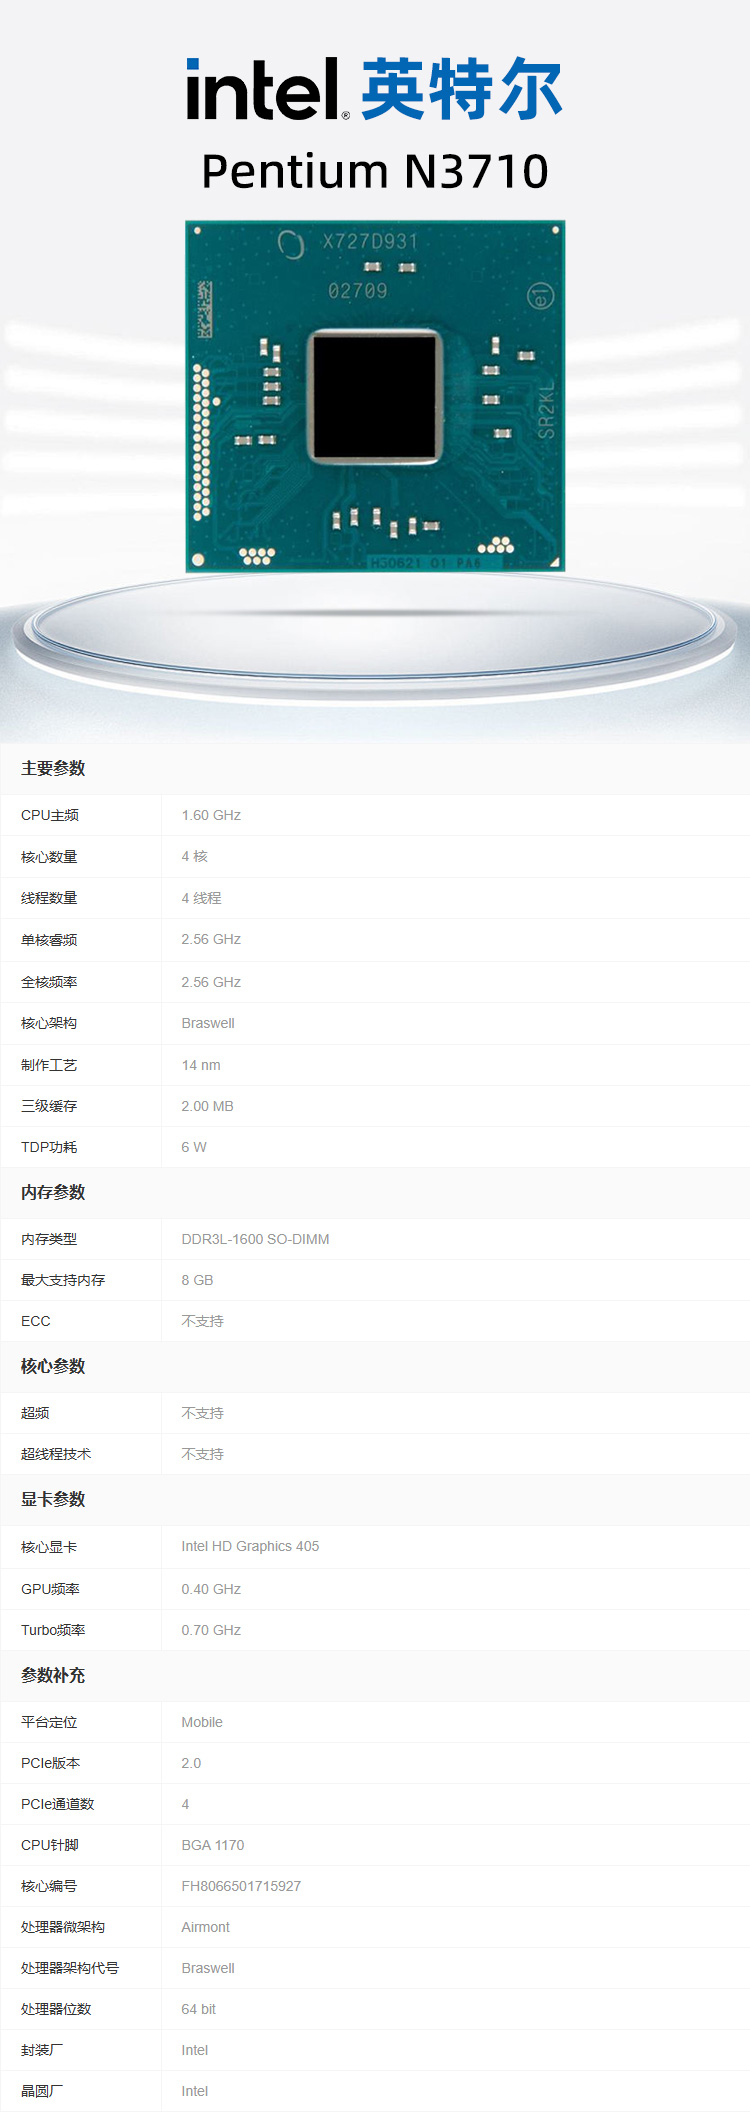Click the Pentium N3710 chip photo

tap(375, 396)
